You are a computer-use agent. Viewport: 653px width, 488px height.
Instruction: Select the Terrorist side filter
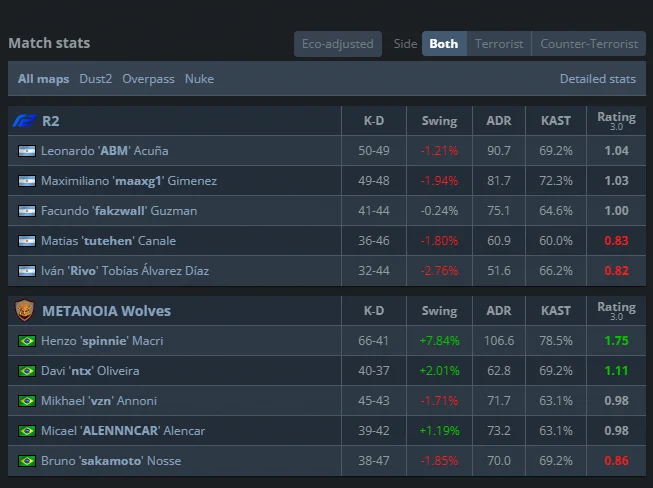[x=499, y=44]
